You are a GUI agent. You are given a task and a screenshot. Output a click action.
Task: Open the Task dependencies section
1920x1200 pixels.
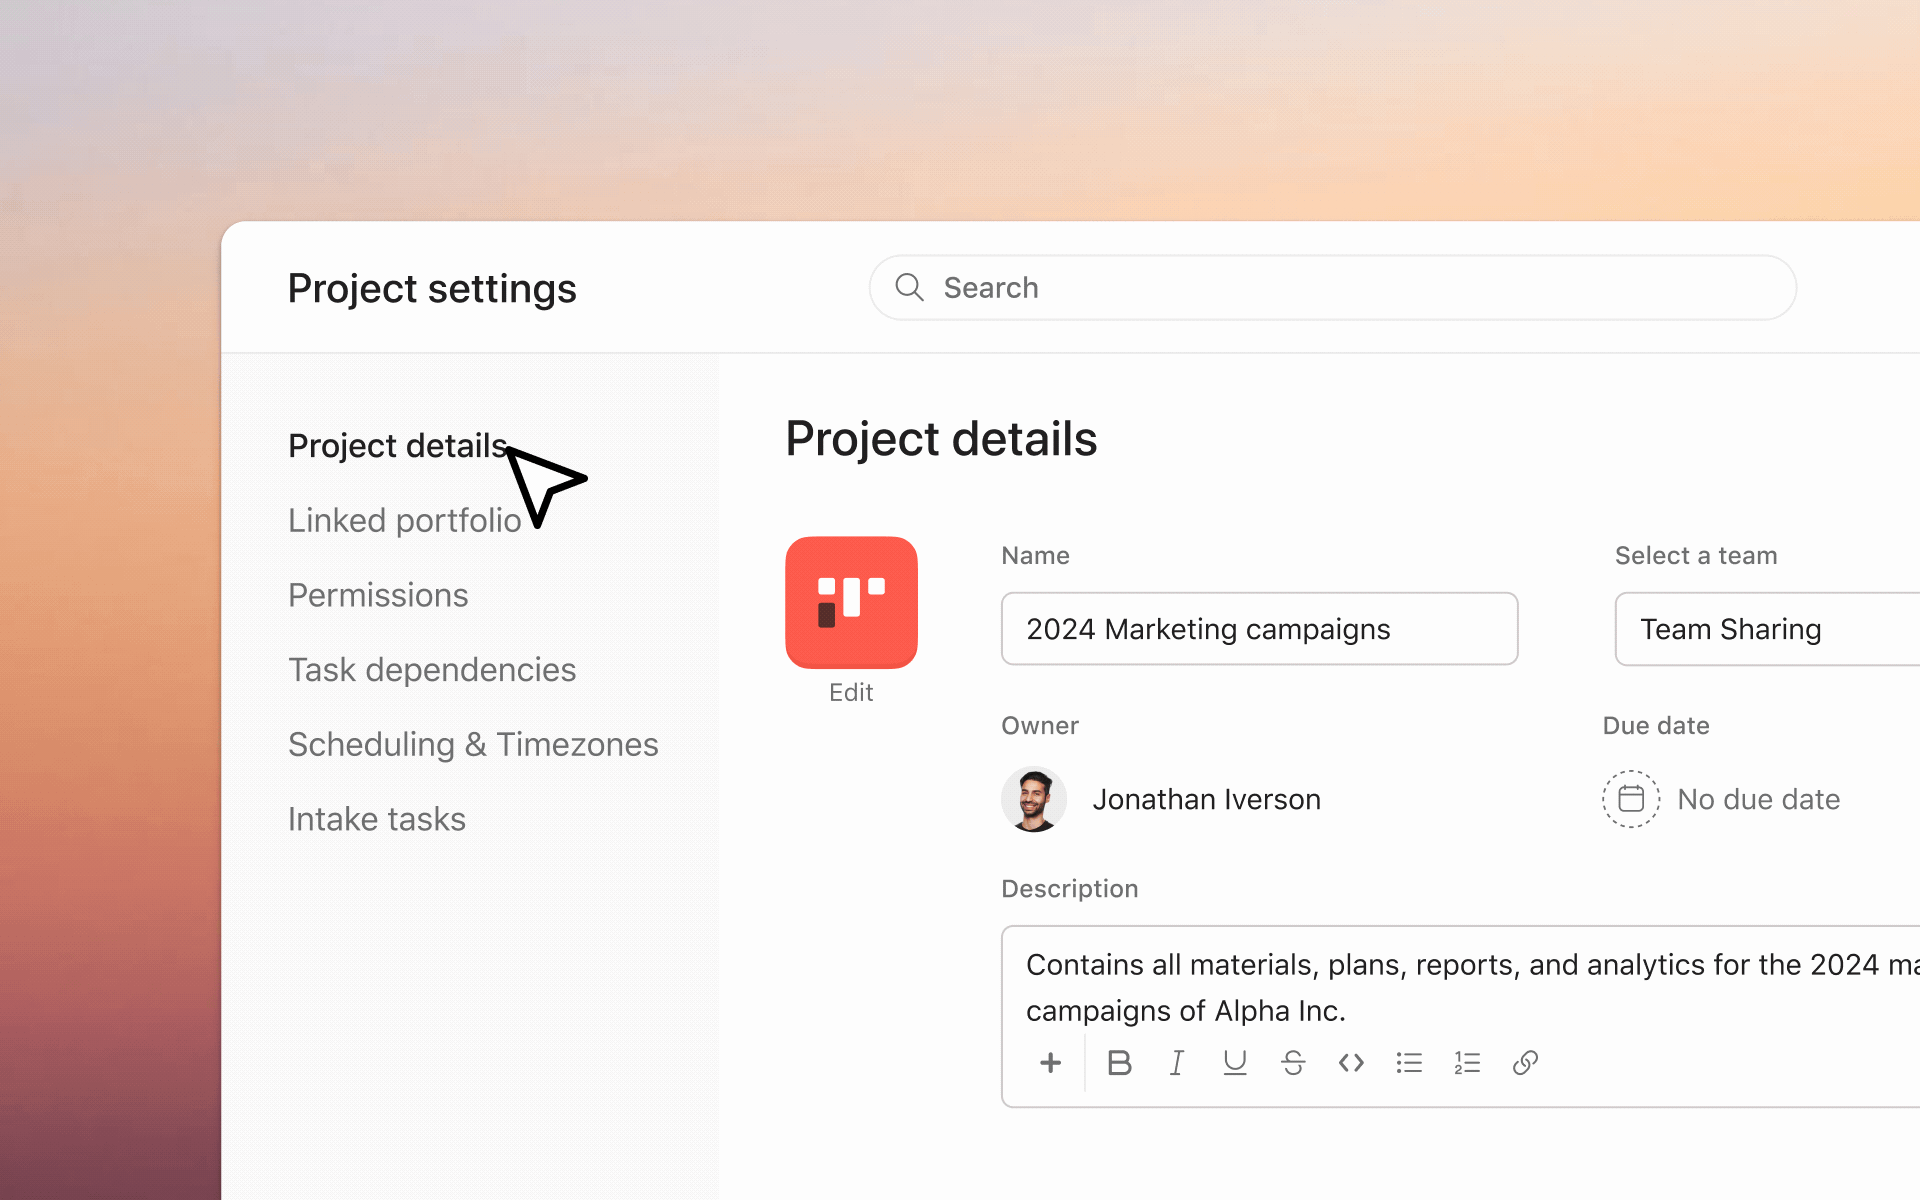pyautogui.click(x=432, y=670)
